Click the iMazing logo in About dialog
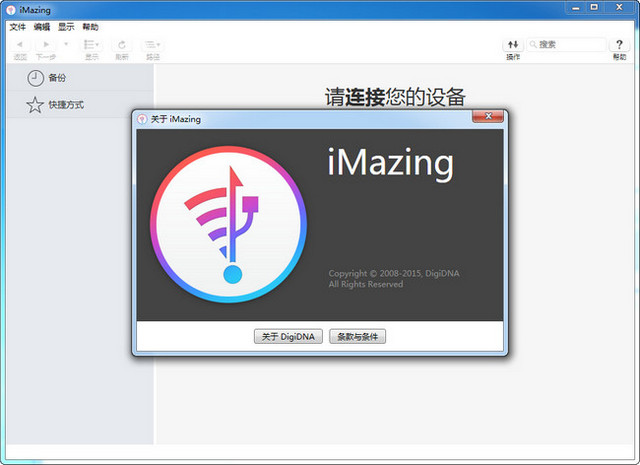 point(229,225)
